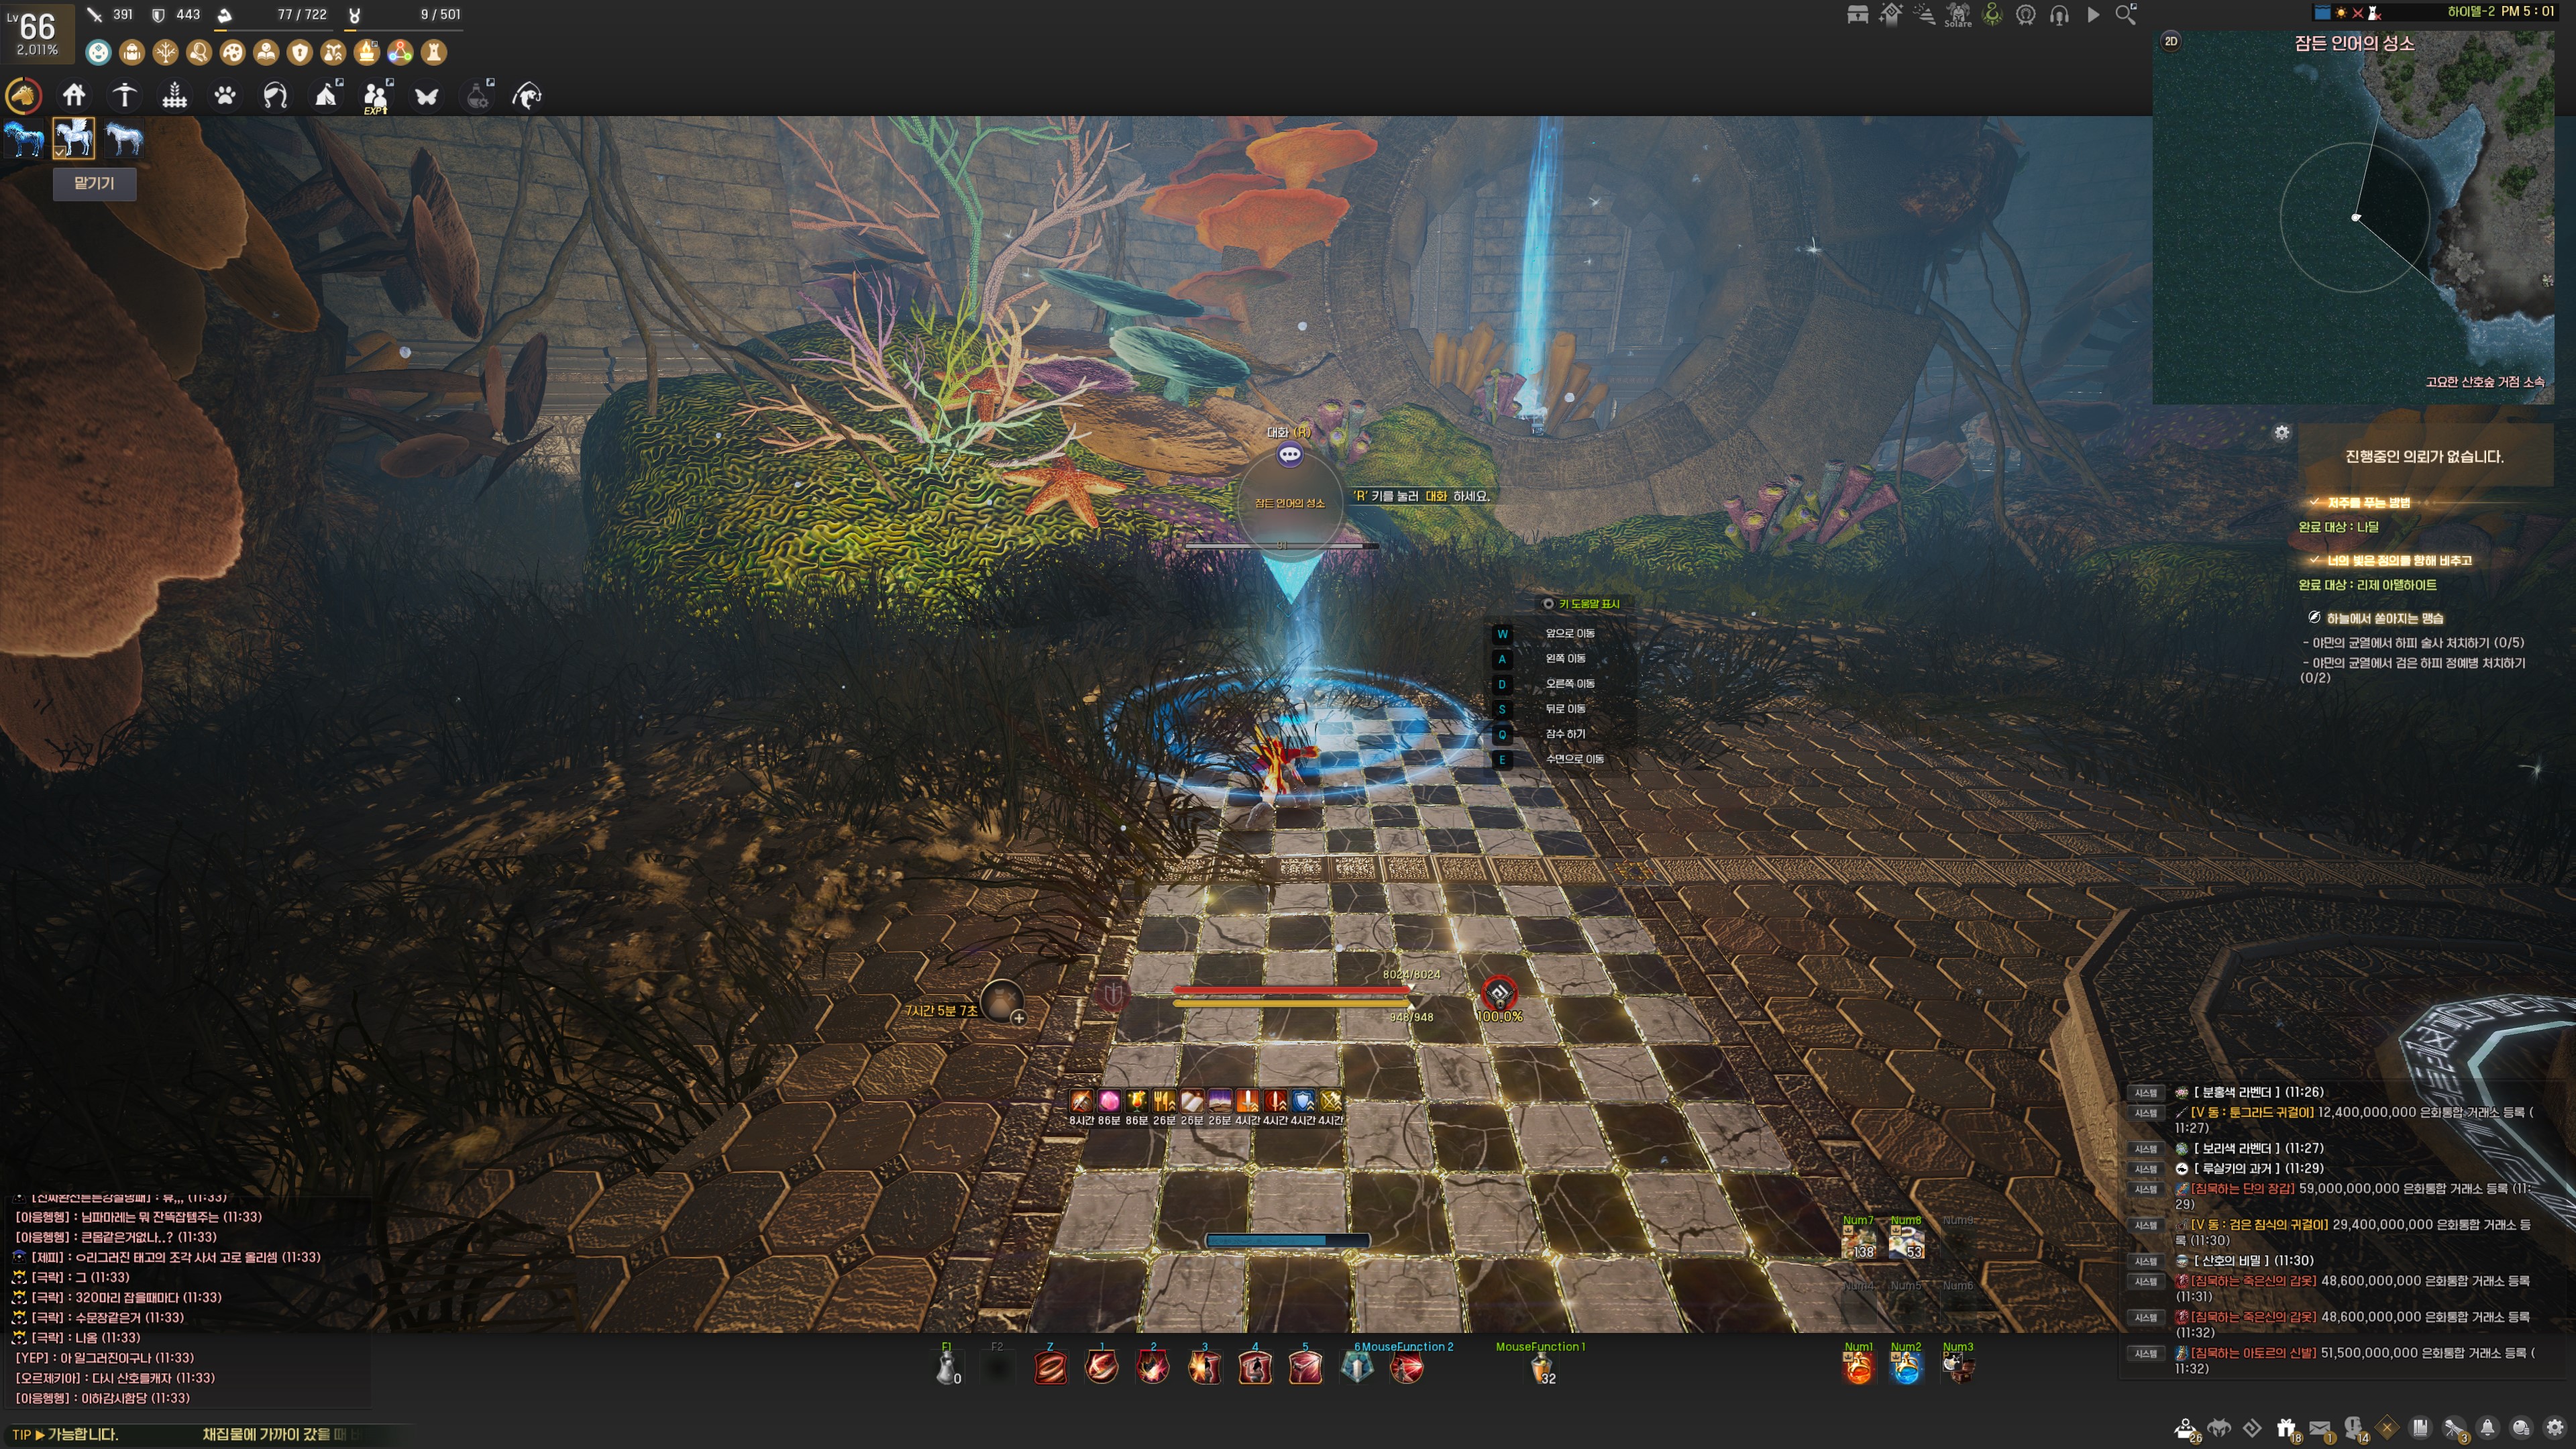Select the first blue flame horse thumbnail
This screenshot has height=1449, width=2576.
point(24,139)
